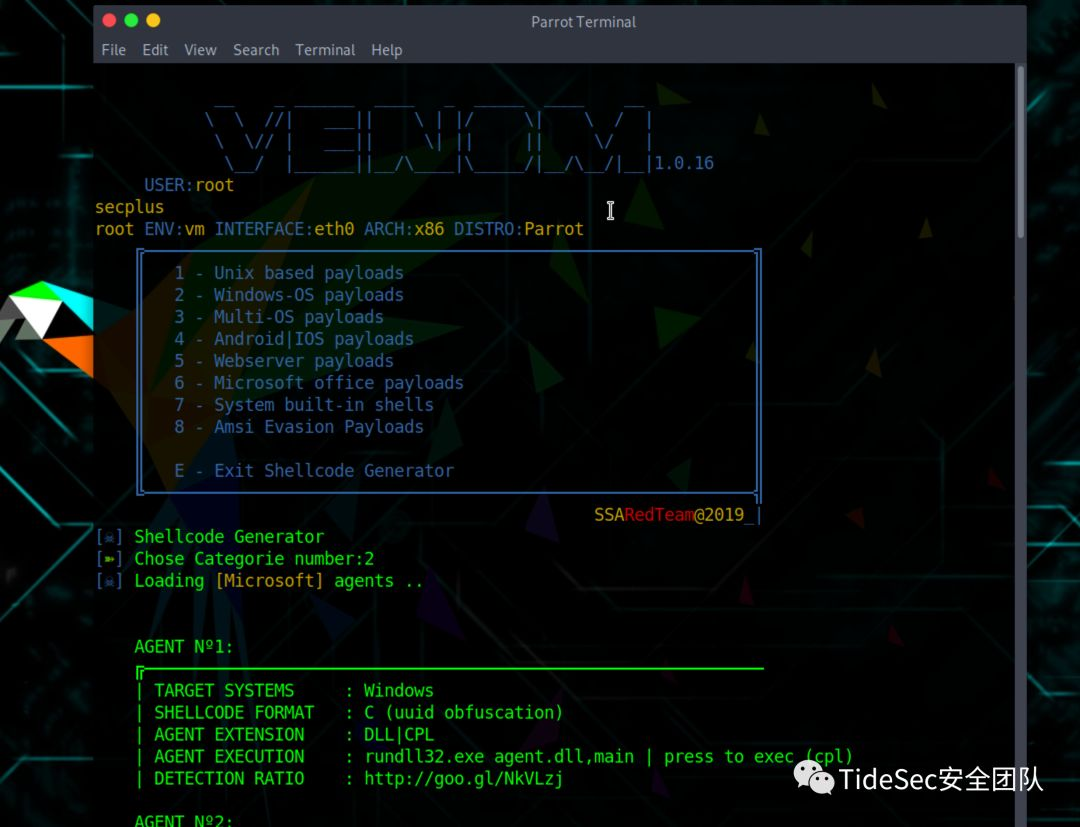Click '2 - Windows-OS payloads' line

tap(289, 295)
